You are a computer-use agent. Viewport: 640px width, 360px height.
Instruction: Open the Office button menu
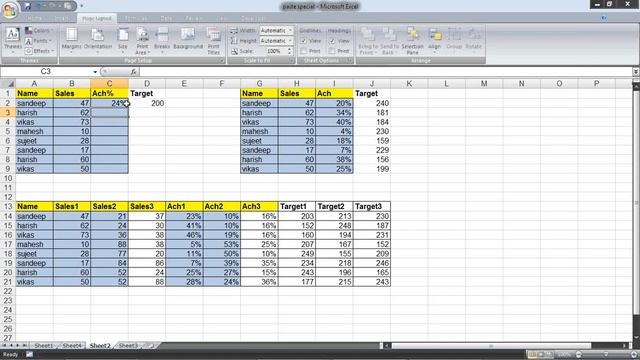coord(10,9)
